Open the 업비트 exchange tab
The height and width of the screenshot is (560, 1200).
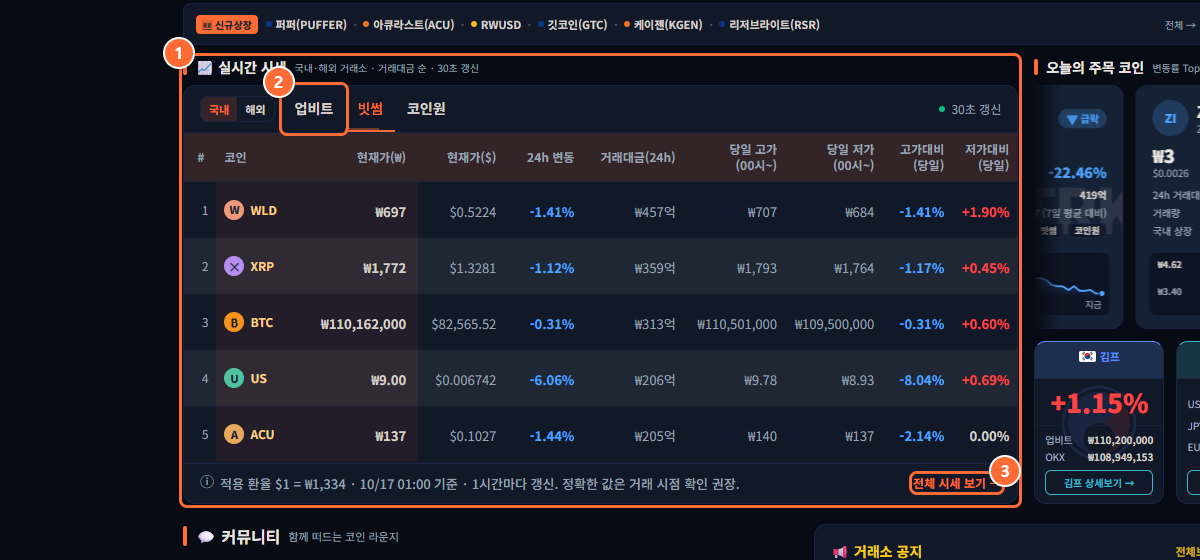(x=314, y=109)
